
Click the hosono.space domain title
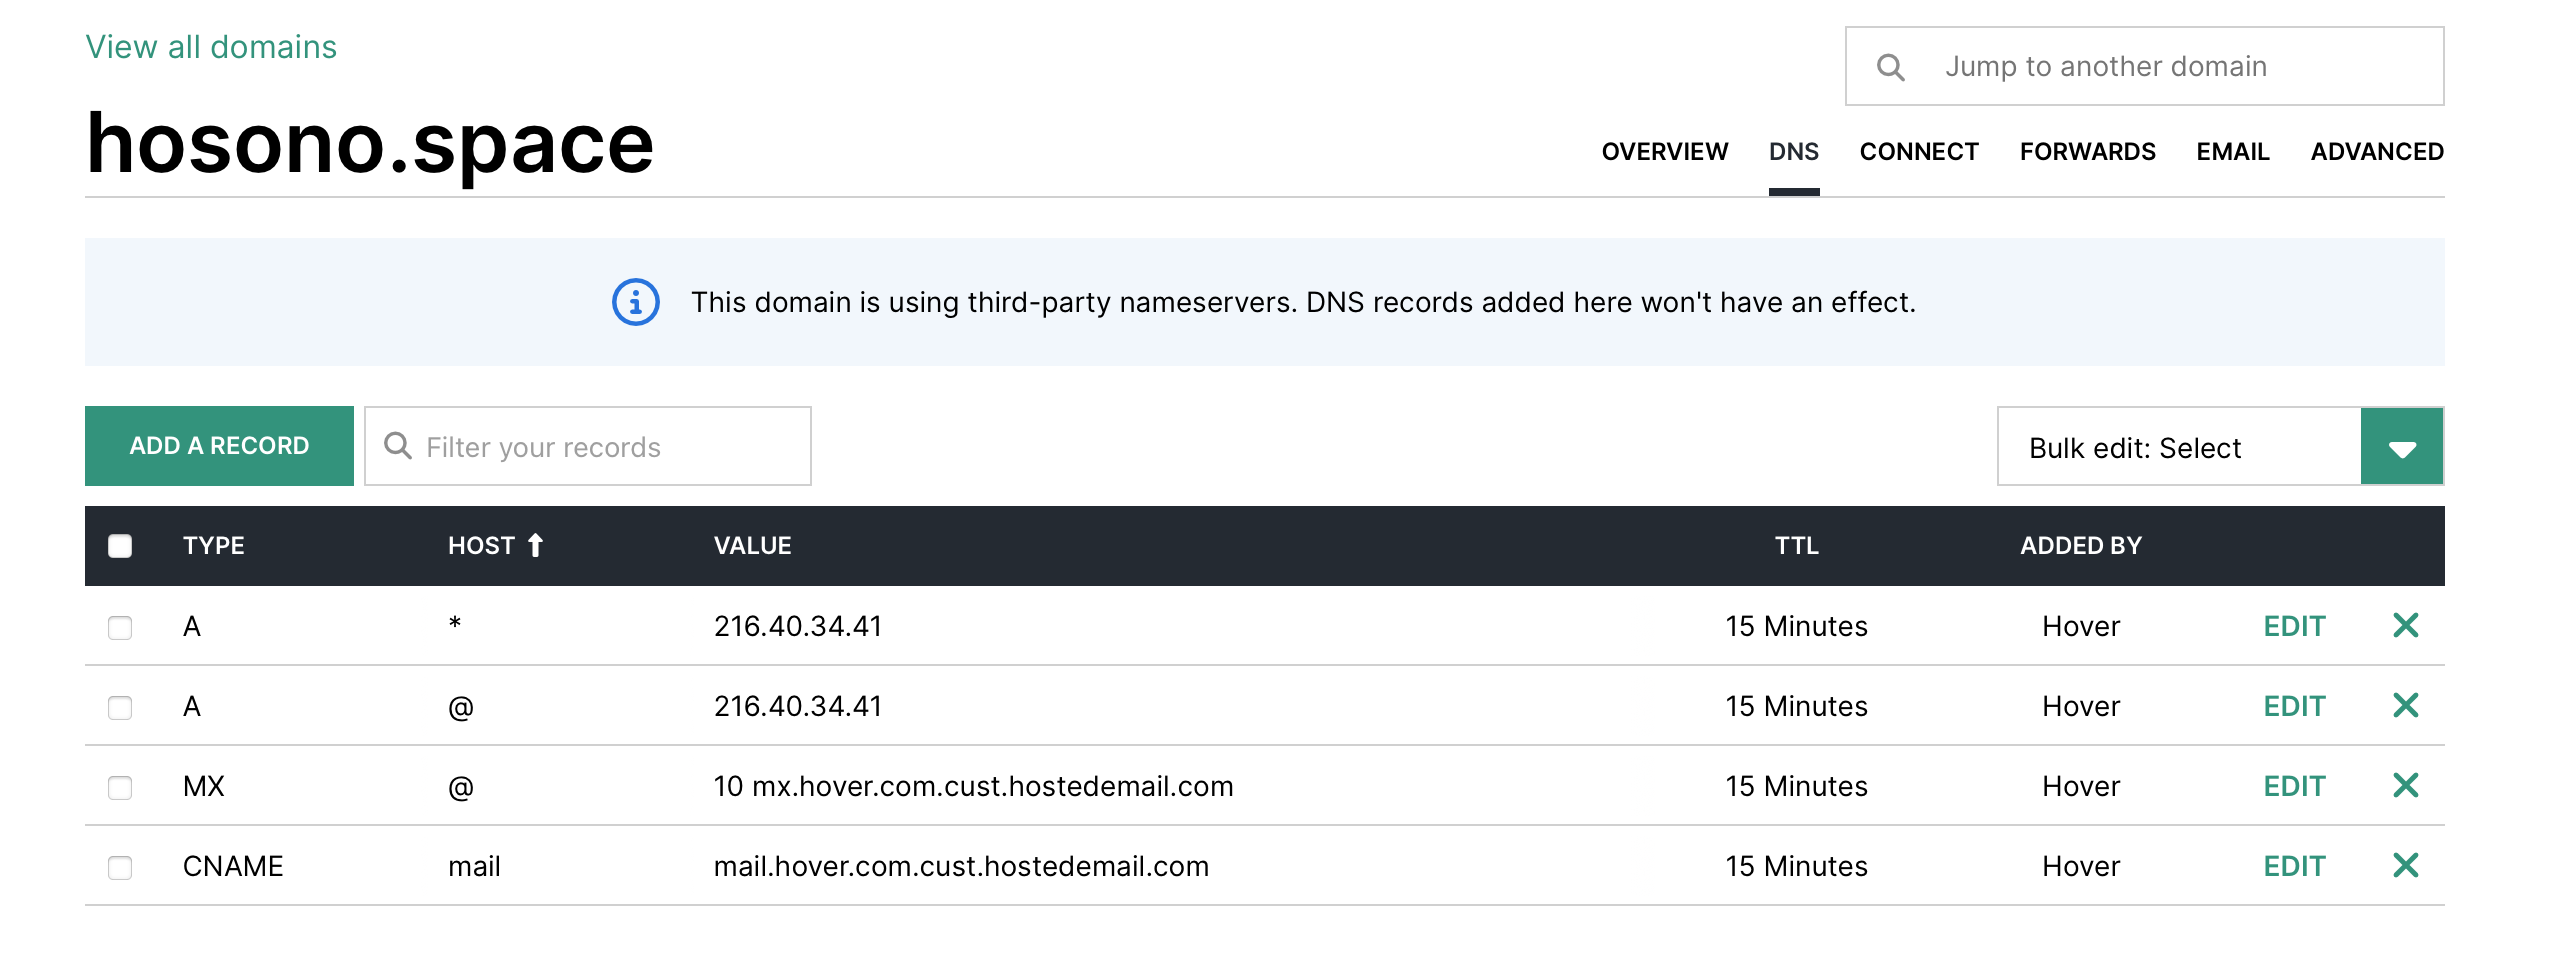[370, 145]
